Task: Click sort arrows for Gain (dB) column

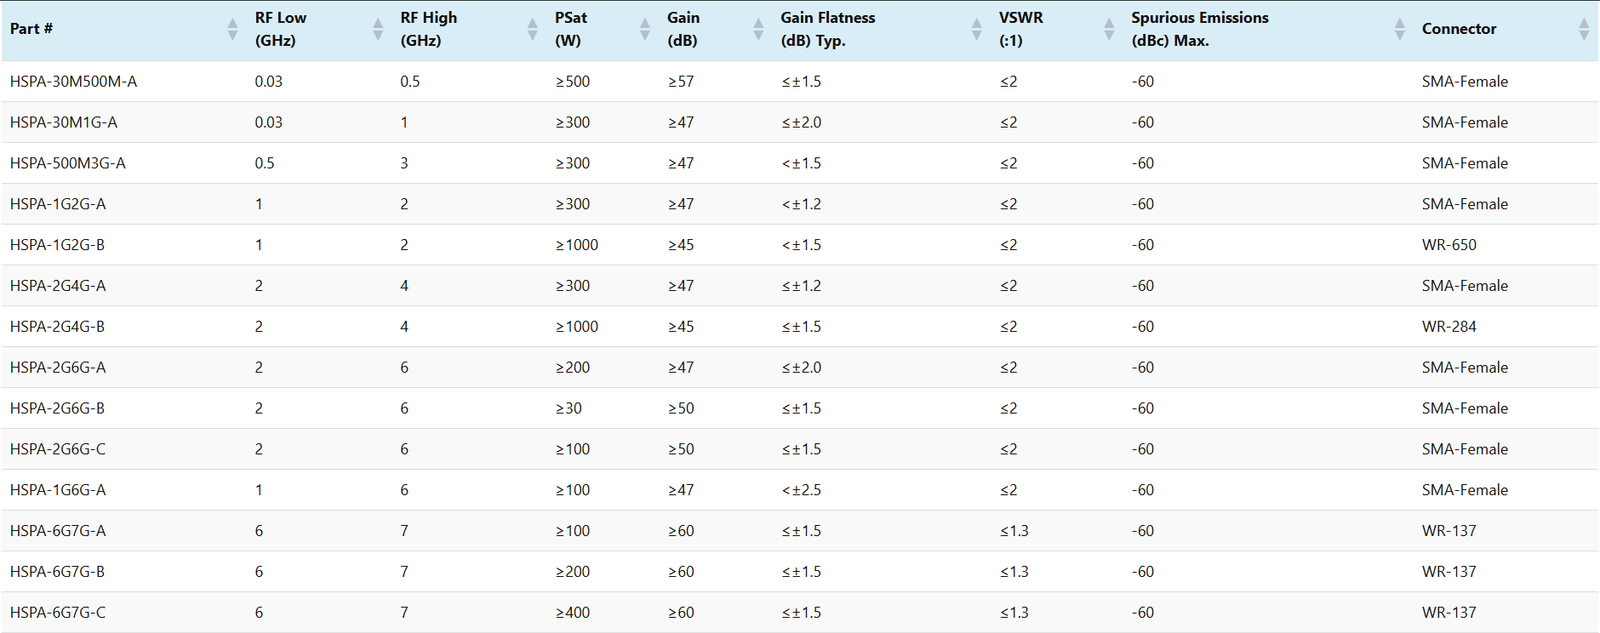Action: (x=758, y=29)
